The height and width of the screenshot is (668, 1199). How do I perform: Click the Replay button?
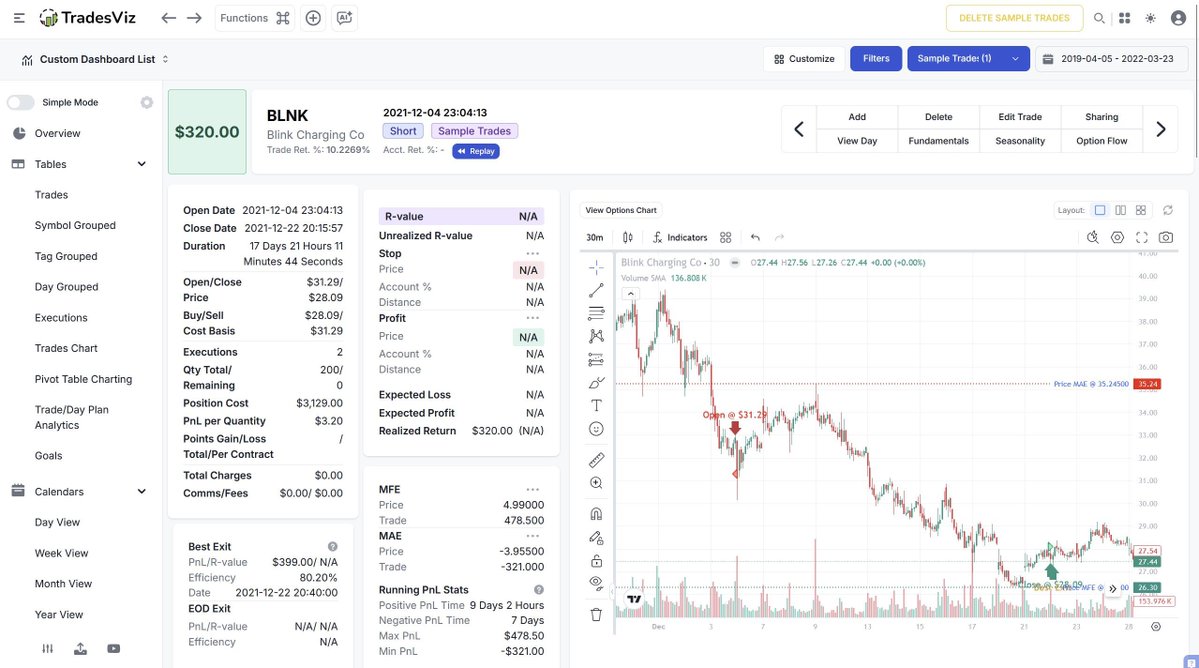coord(476,151)
